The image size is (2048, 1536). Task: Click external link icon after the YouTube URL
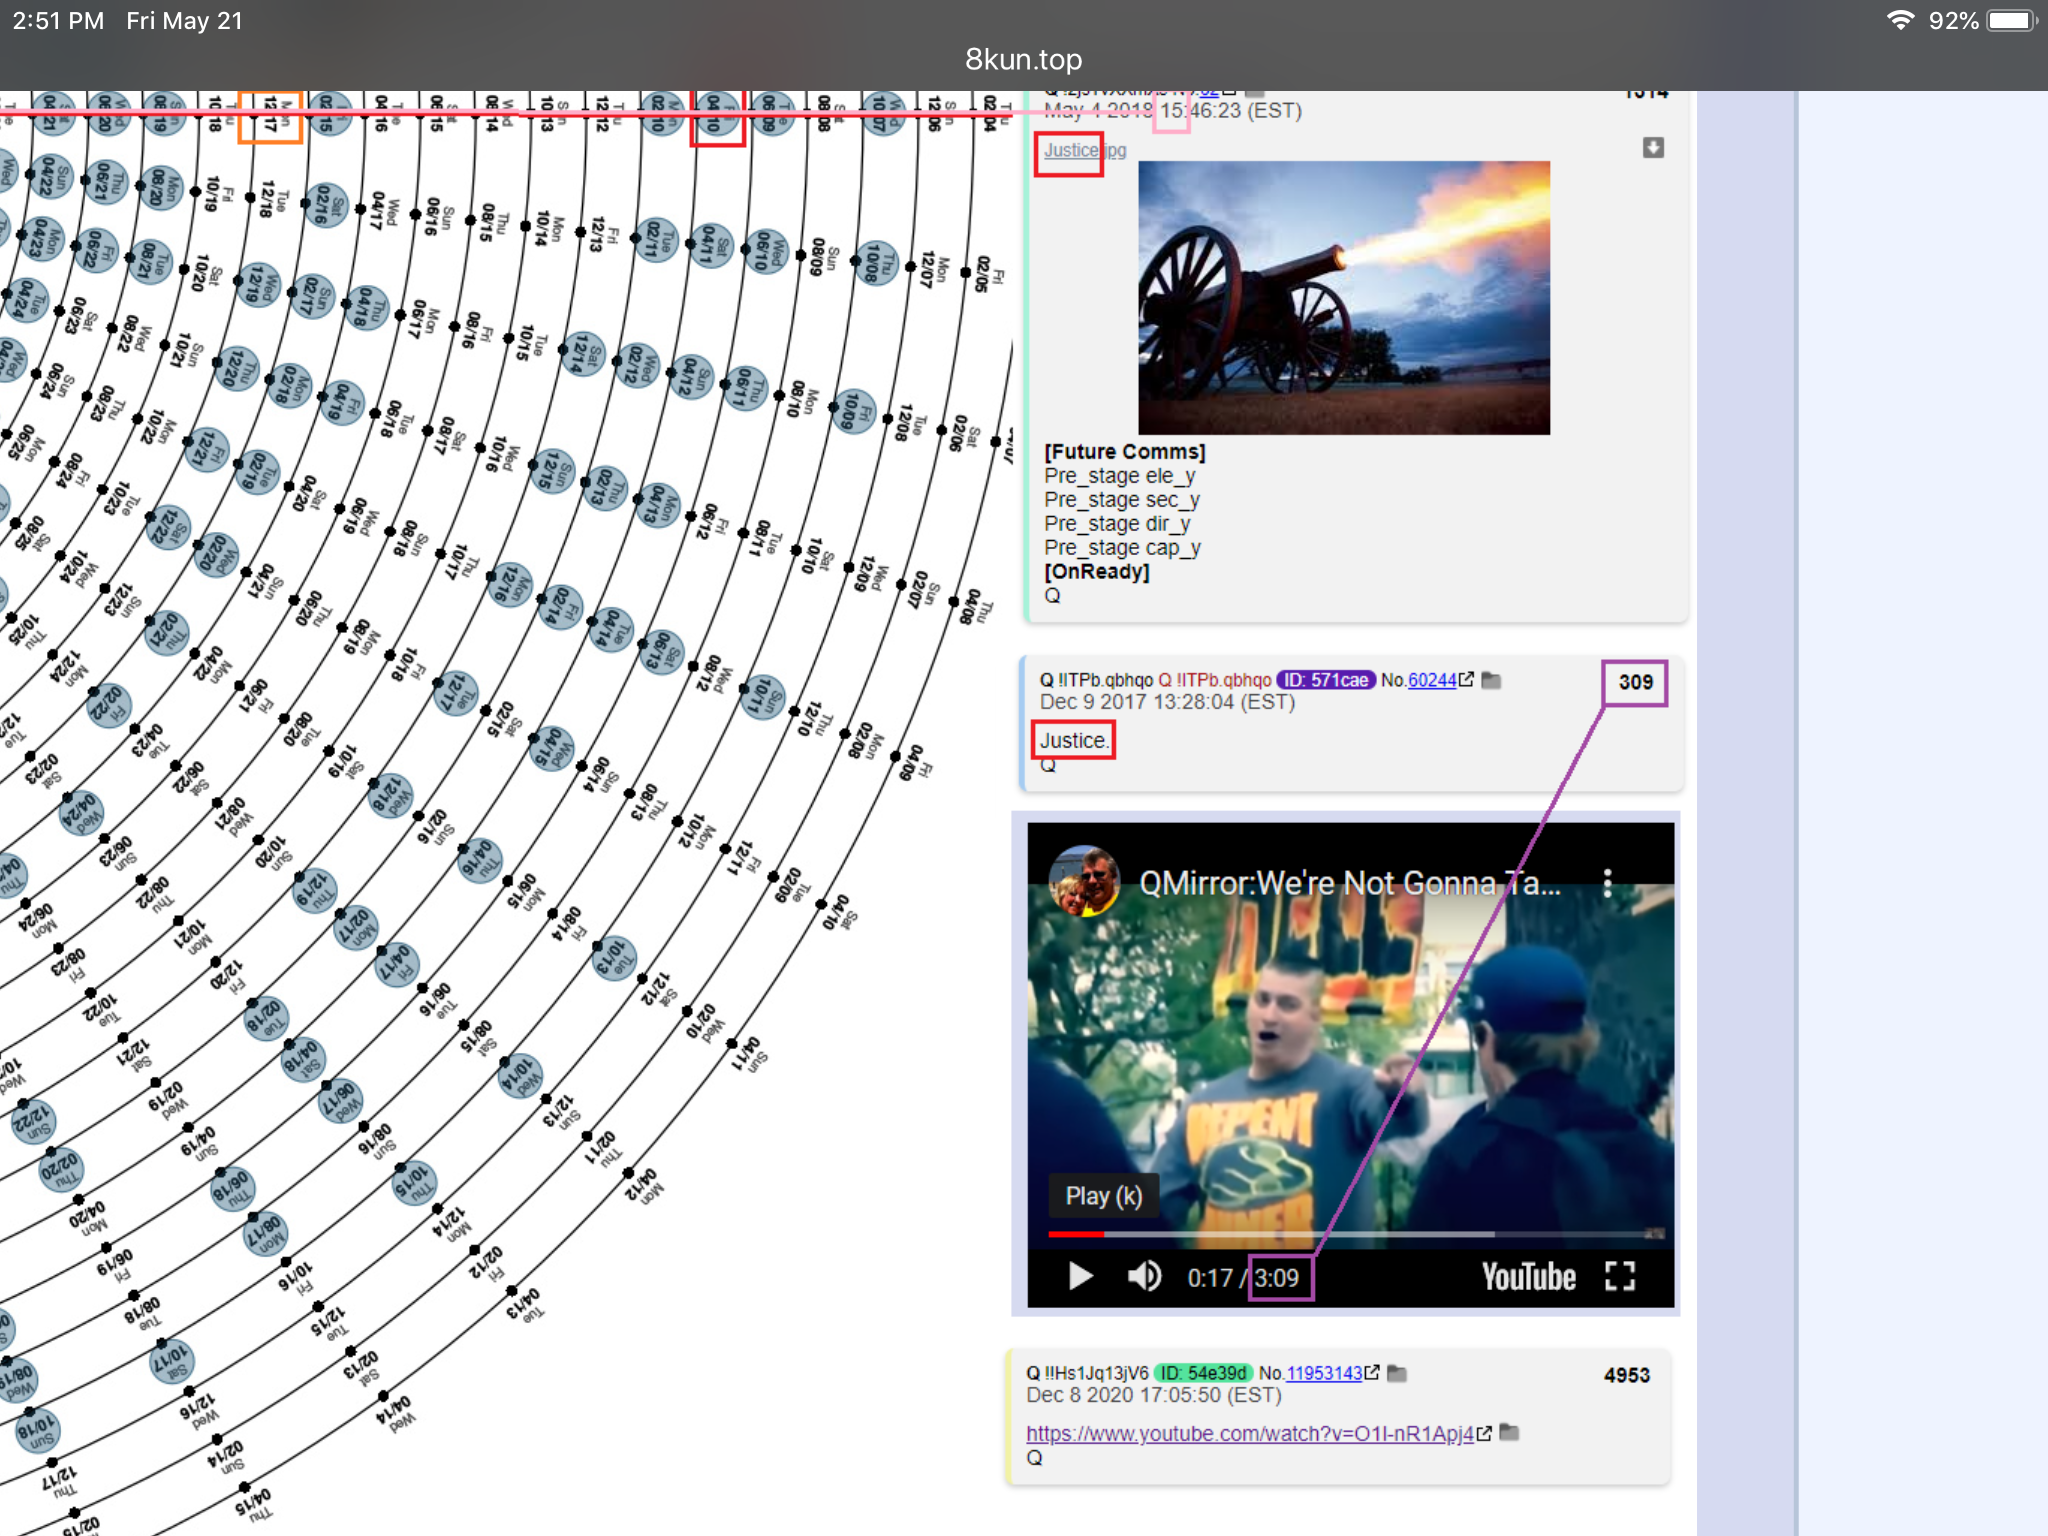point(1484,1433)
